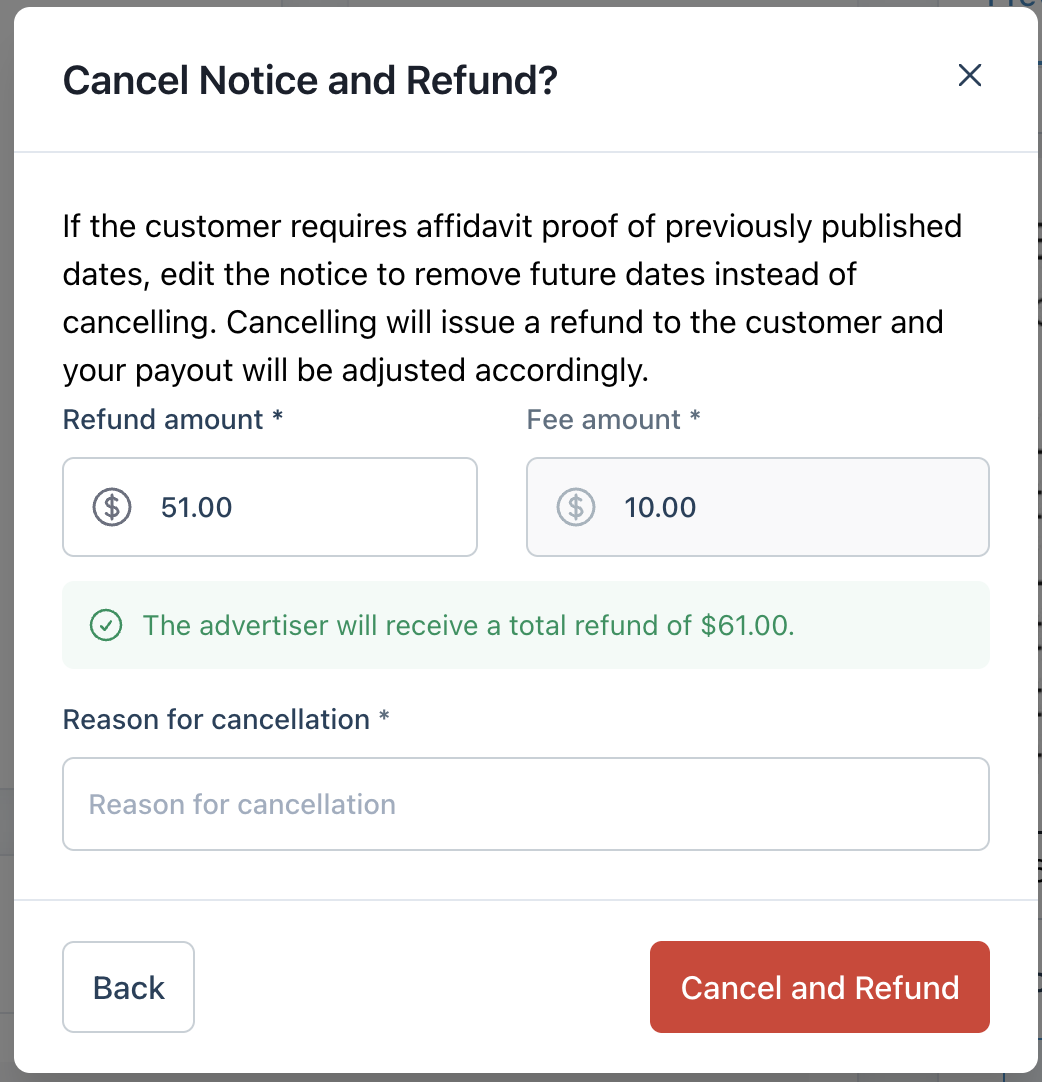This screenshot has width=1042, height=1082.
Task: Click the "Refund amount" field label
Action: click(x=163, y=419)
